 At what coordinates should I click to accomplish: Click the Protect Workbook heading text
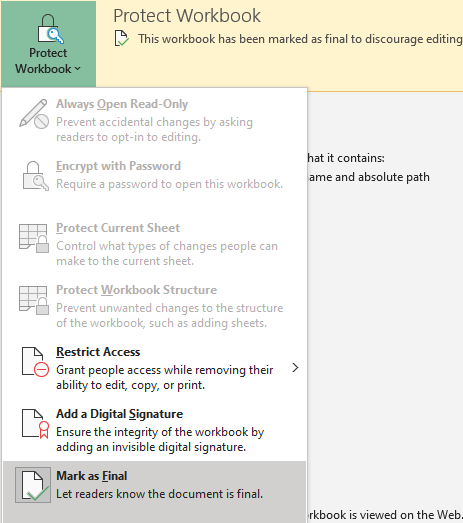pyautogui.click(x=187, y=16)
